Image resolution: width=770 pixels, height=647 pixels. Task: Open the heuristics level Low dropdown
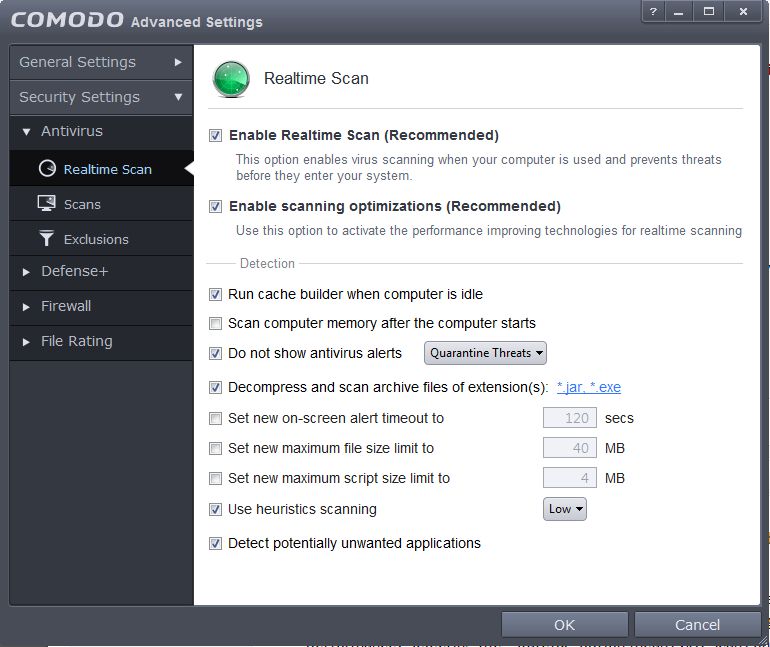(565, 509)
